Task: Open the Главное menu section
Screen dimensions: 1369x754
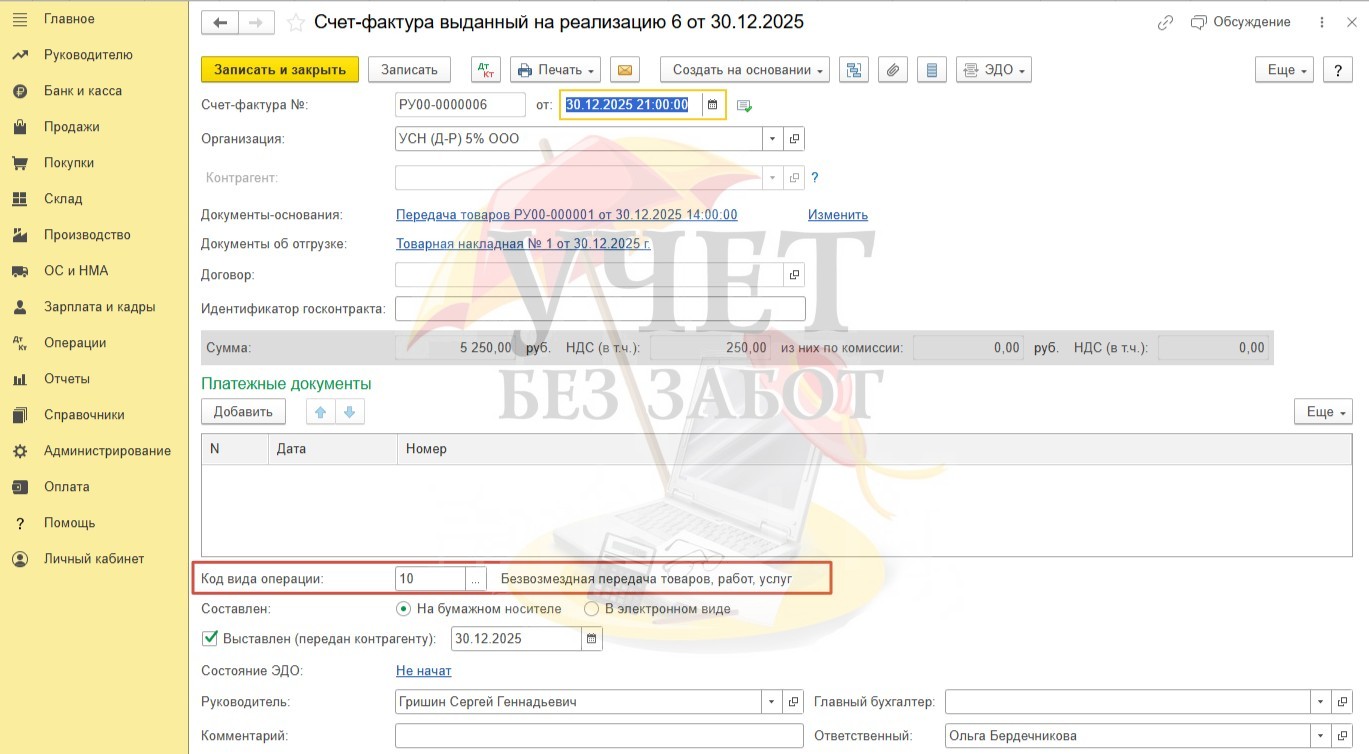Action: (x=69, y=19)
